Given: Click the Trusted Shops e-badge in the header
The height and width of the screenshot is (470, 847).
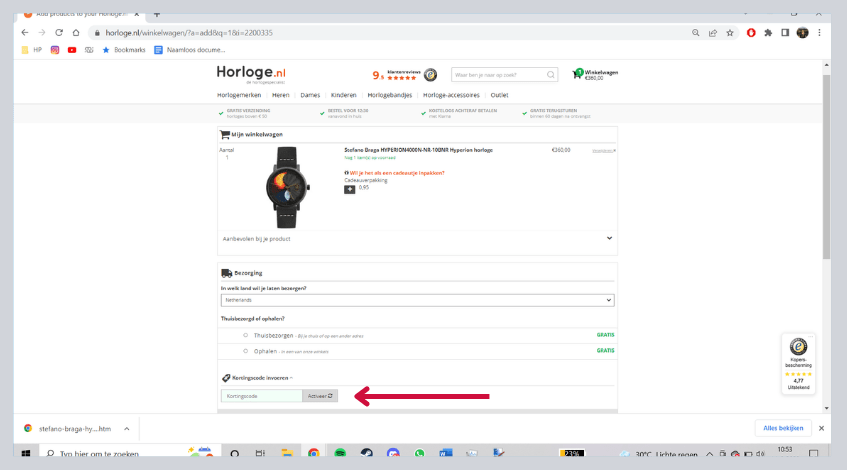Looking at the screenshot, I should tap(431, 75).
